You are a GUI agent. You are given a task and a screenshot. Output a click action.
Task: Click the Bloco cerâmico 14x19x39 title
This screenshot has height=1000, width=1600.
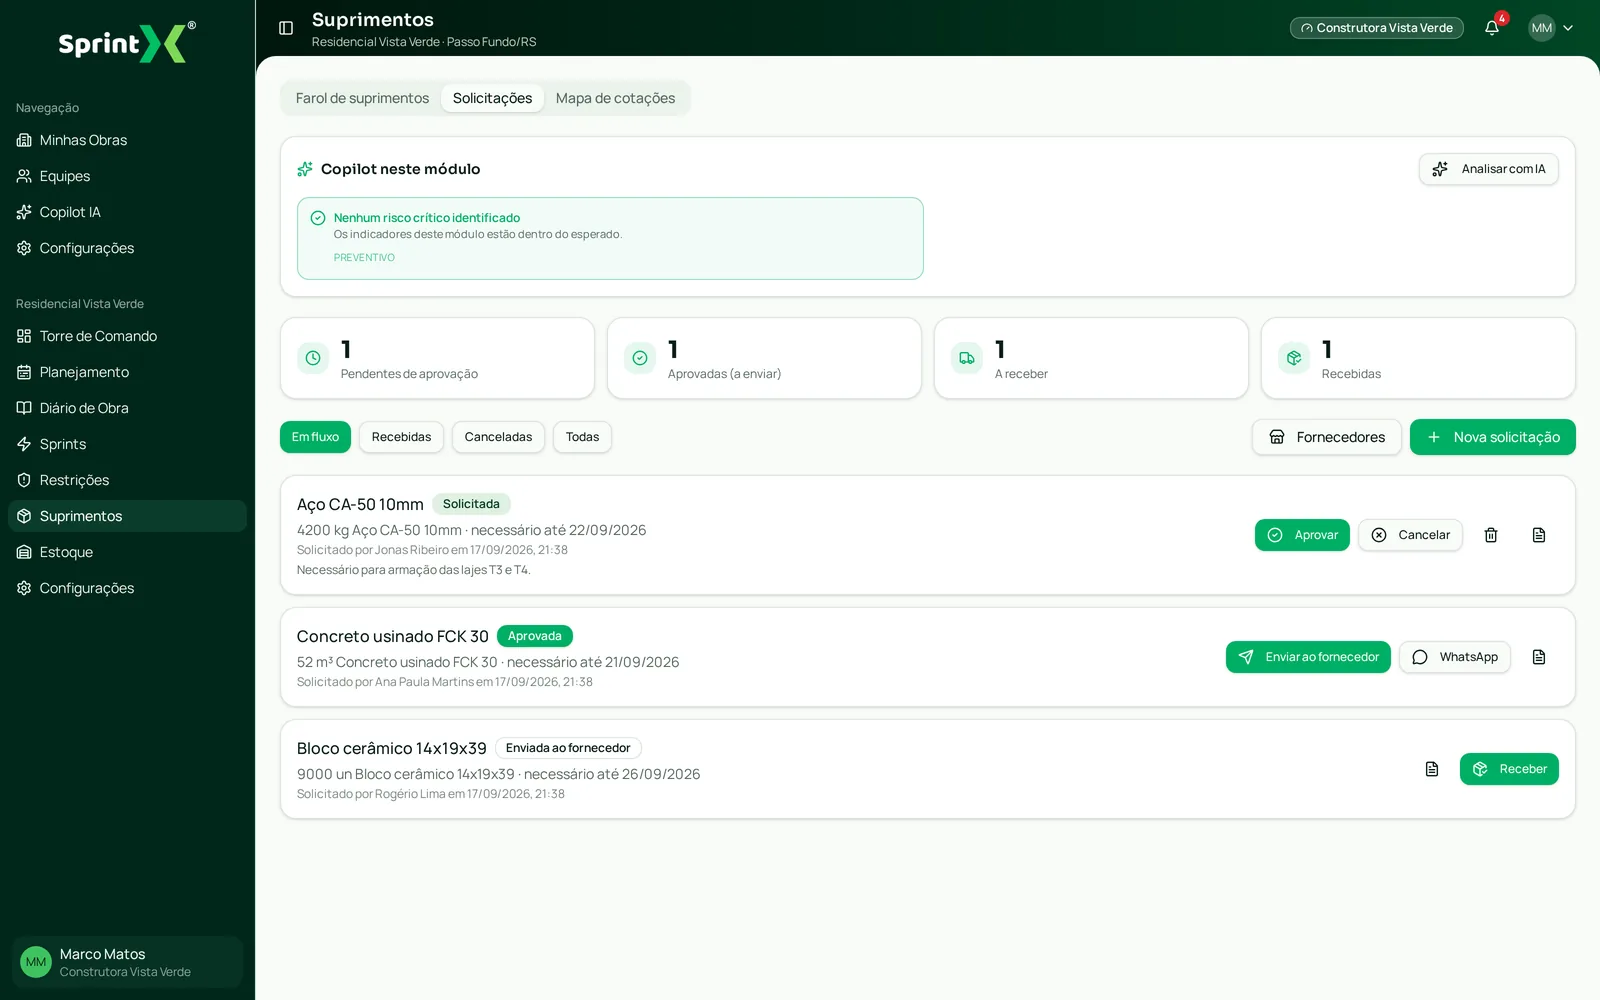coord(392,748)
